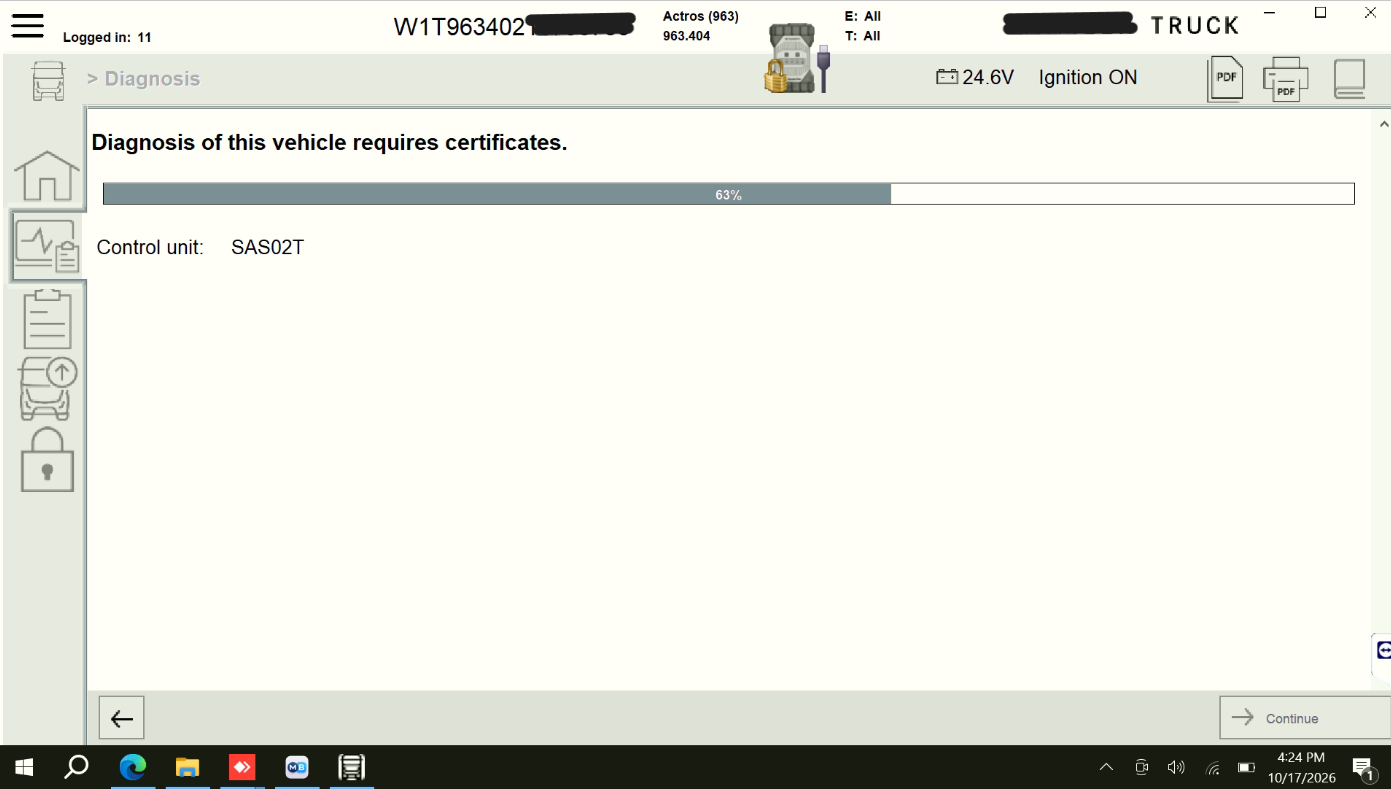Click the Meet Now camera tray icon
The image size is (1391, 789).
point(1141,767)
